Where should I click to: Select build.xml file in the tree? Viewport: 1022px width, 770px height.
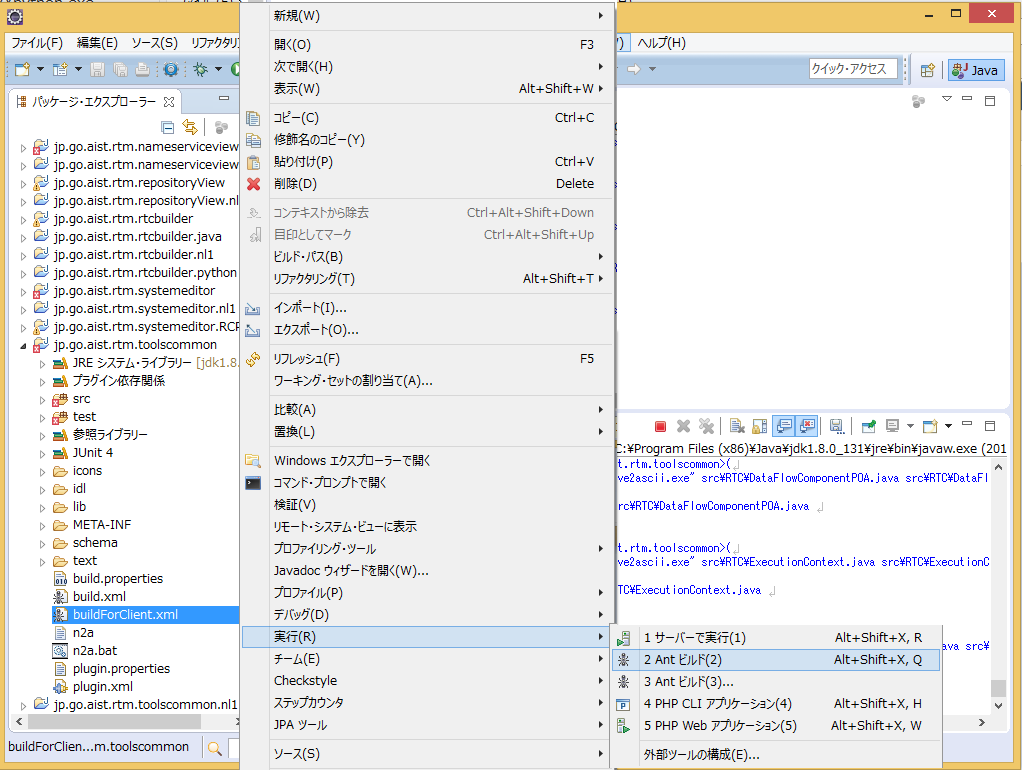(99, 597)
